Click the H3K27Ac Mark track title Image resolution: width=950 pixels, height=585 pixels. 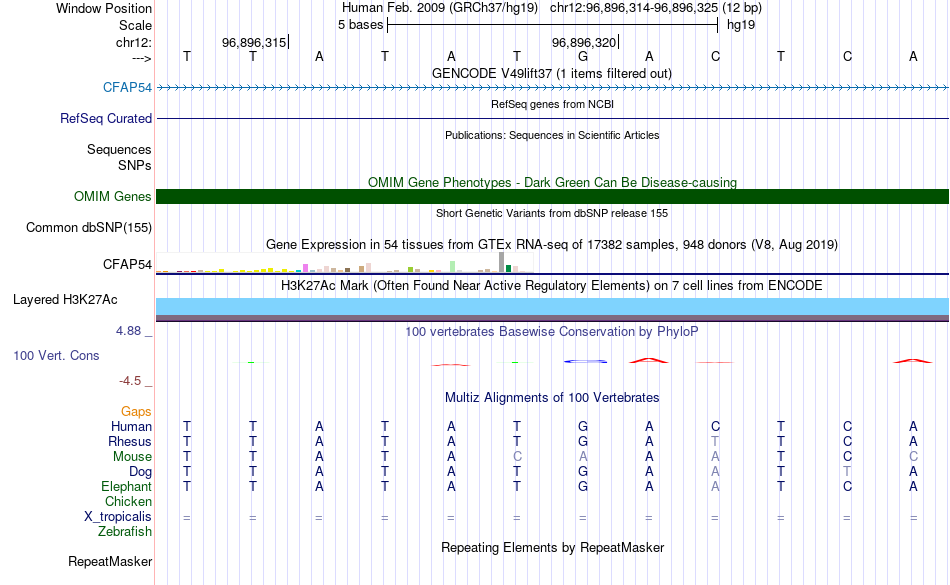click(552, 285)
